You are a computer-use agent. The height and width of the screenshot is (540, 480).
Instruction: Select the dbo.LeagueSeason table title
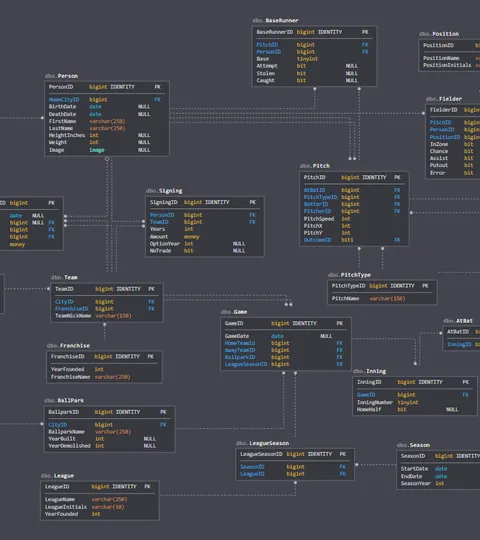(262, 443)
